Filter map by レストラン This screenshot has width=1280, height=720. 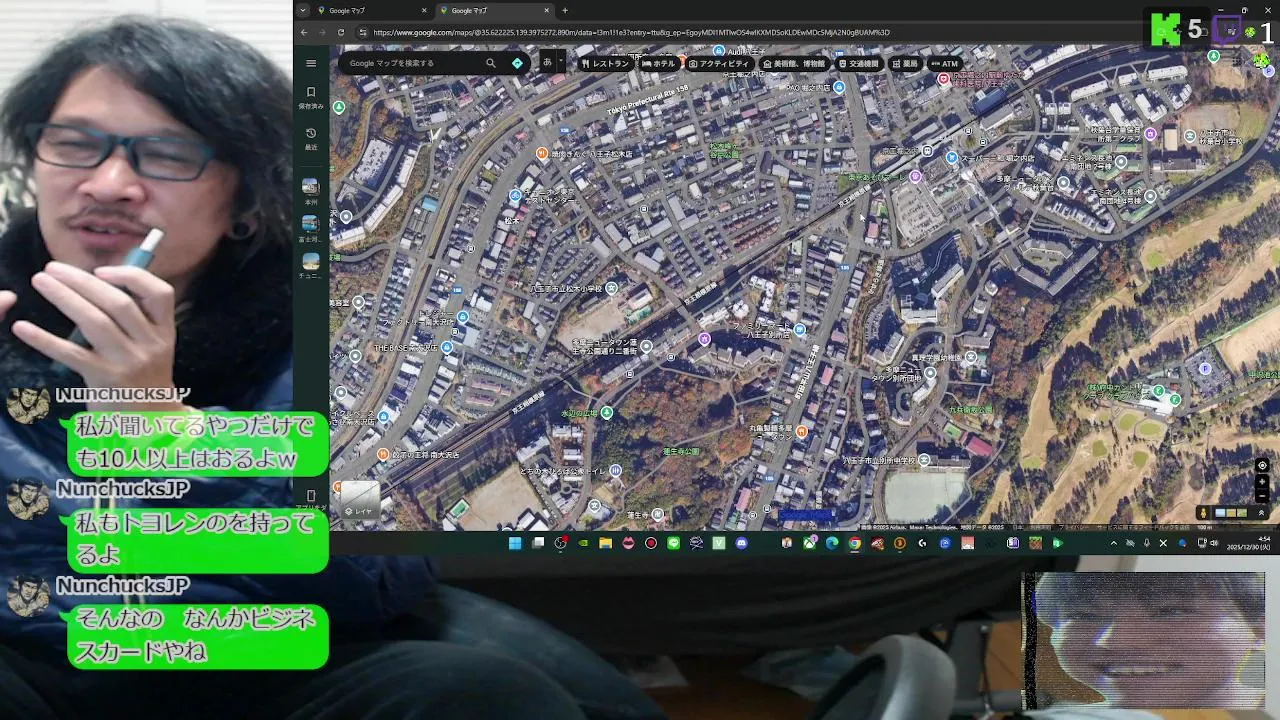pos(605,63)
